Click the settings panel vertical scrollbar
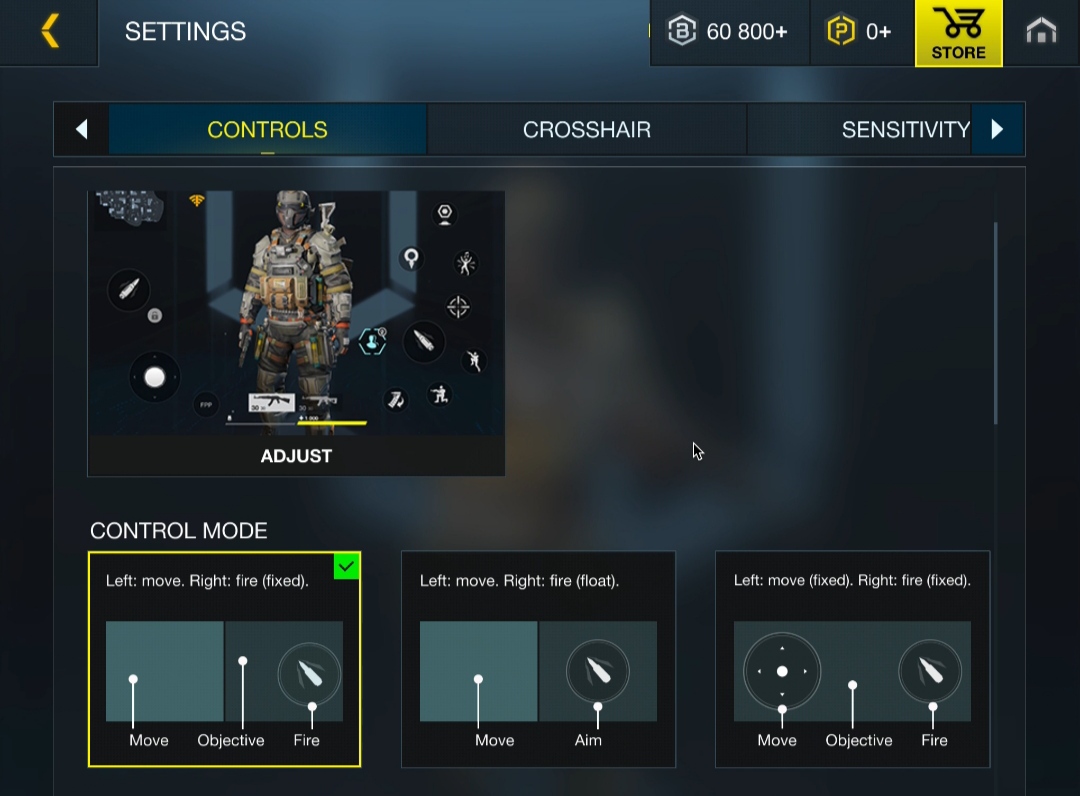 pos(995,323)
